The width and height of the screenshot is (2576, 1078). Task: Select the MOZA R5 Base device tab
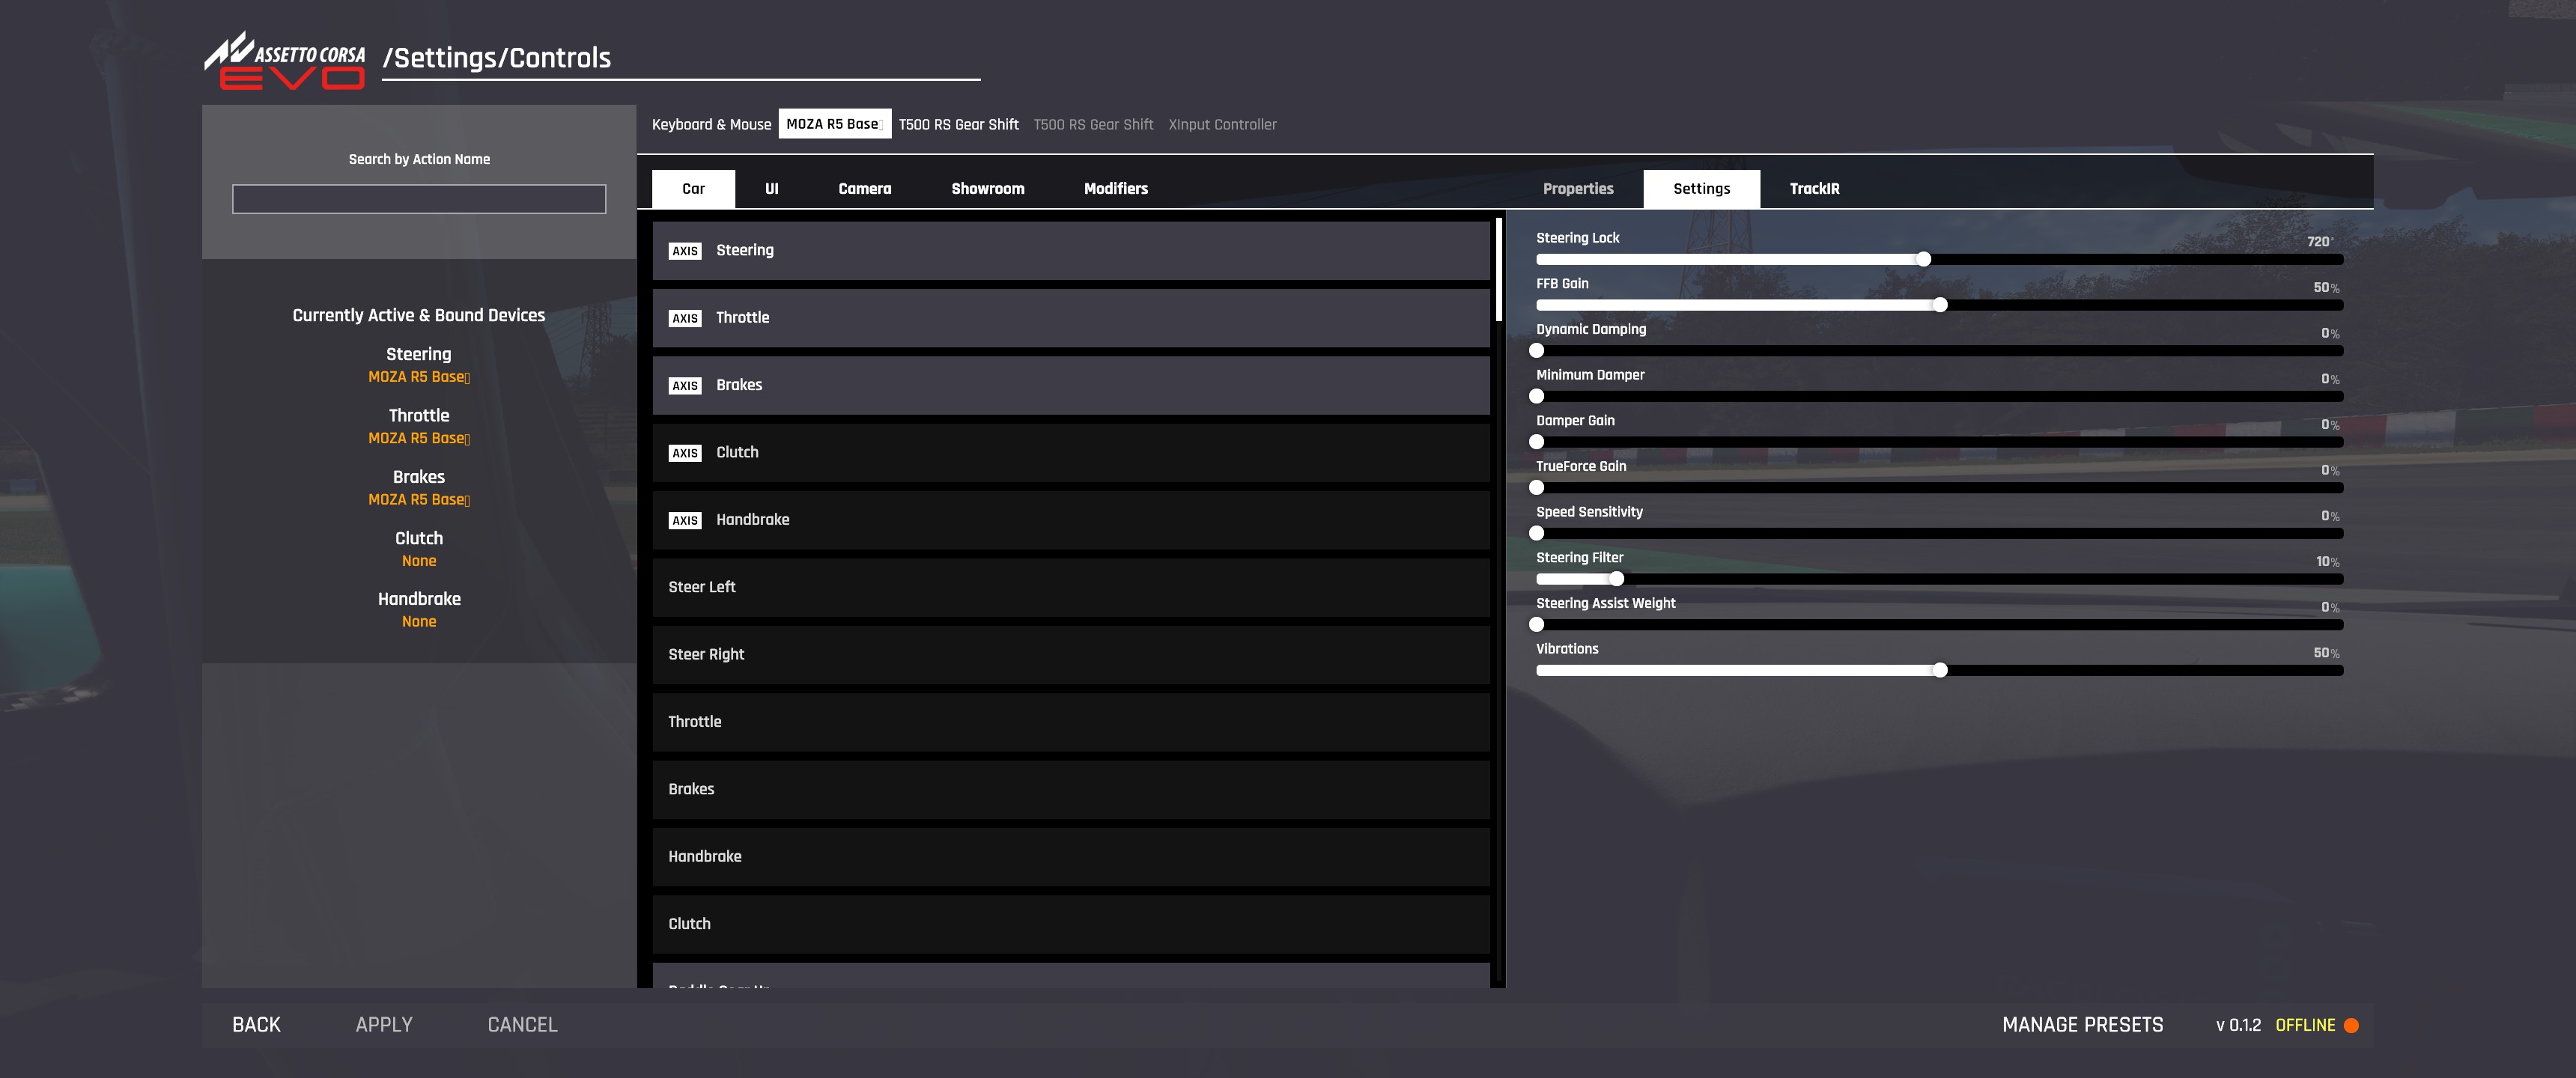tap(835, 124)
